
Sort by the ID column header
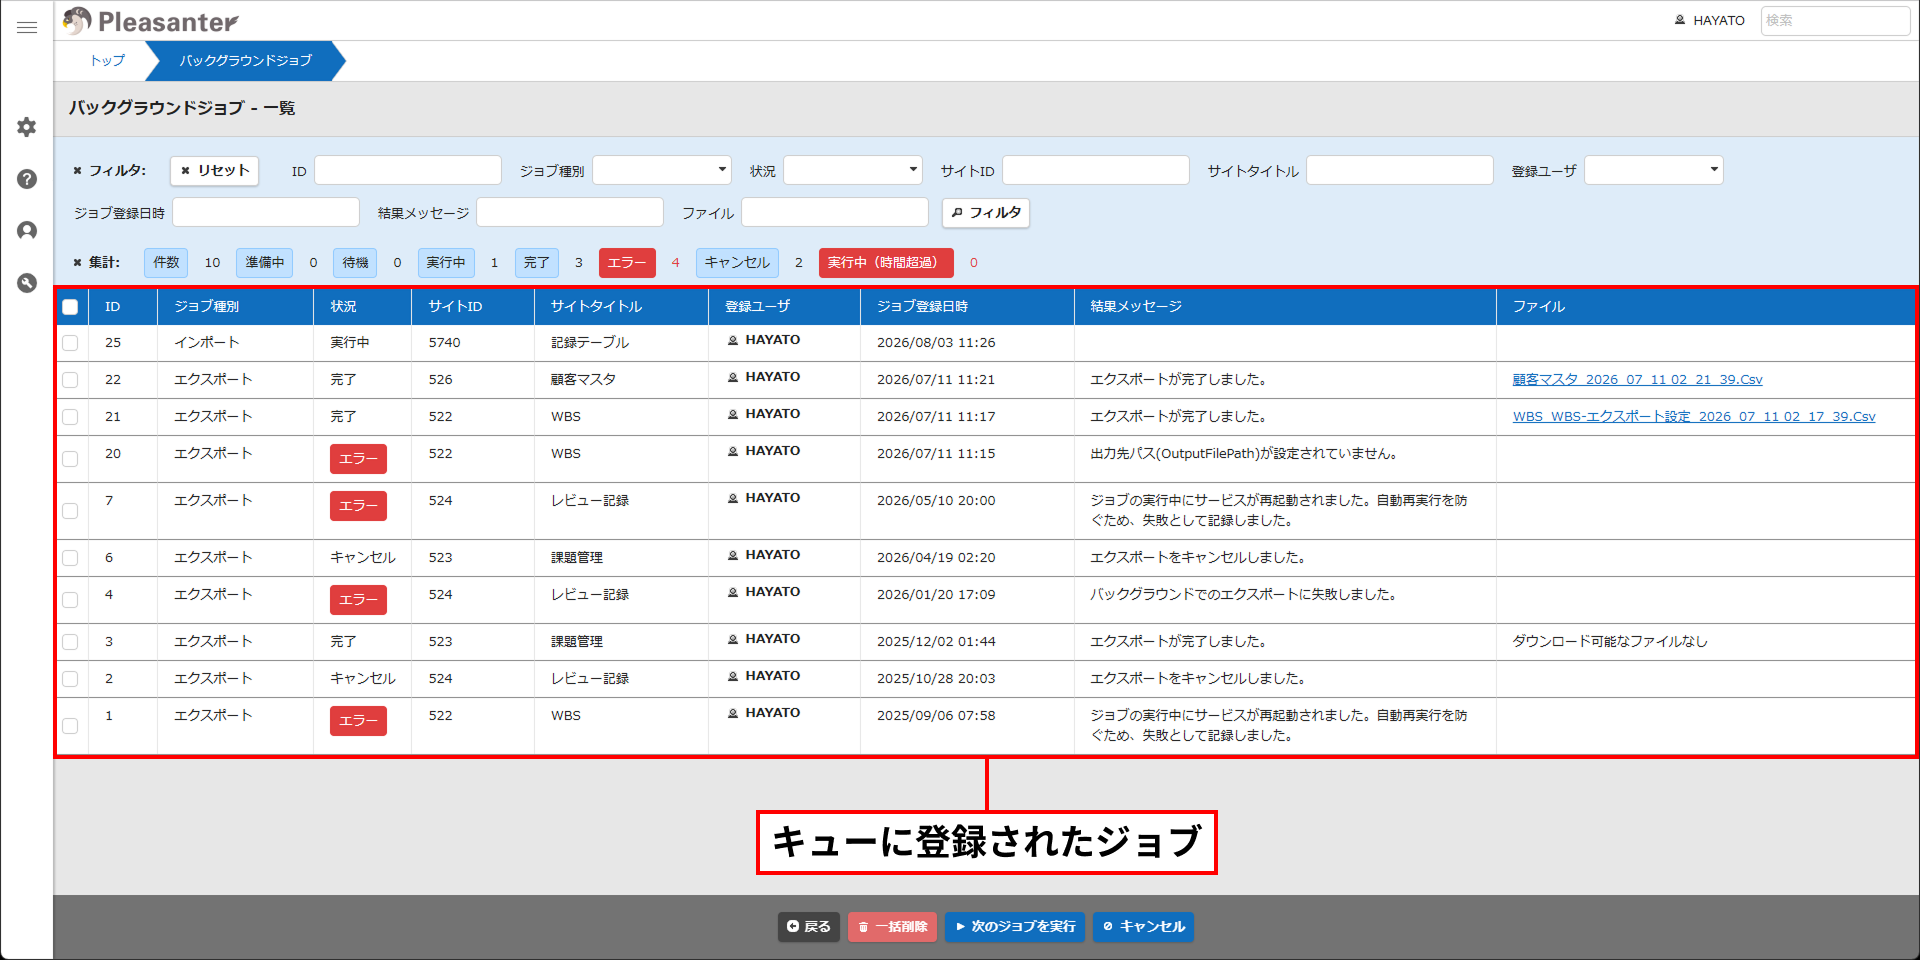coord(123,307)
